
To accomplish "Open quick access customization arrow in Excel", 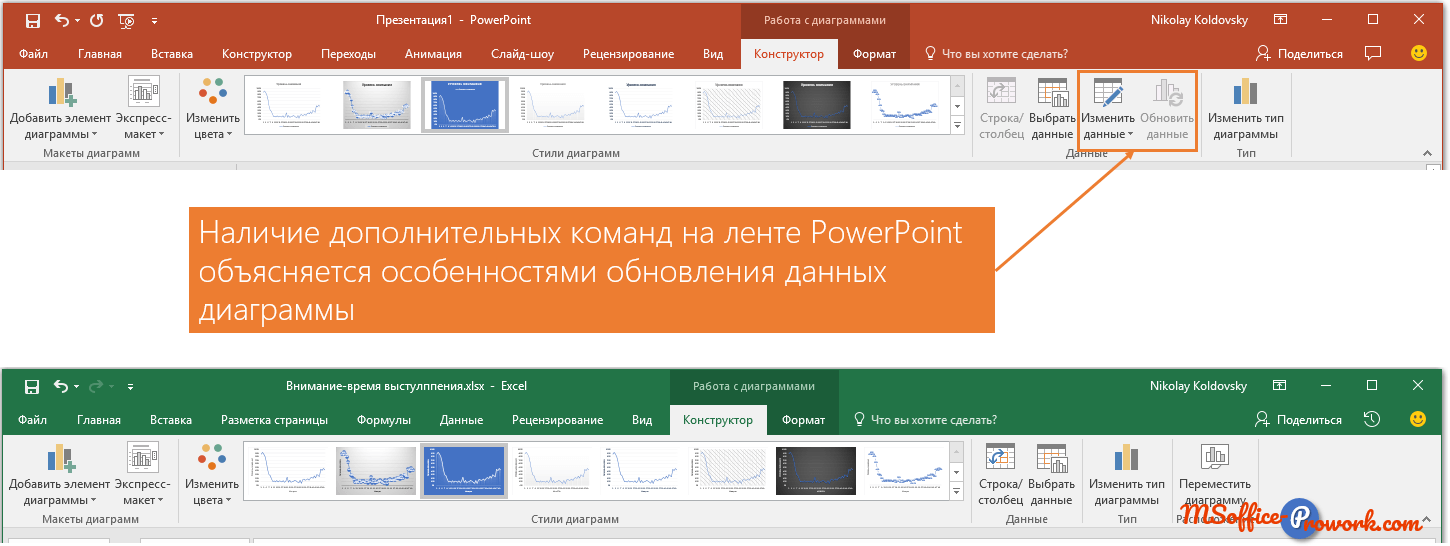I will click(130, 386).
